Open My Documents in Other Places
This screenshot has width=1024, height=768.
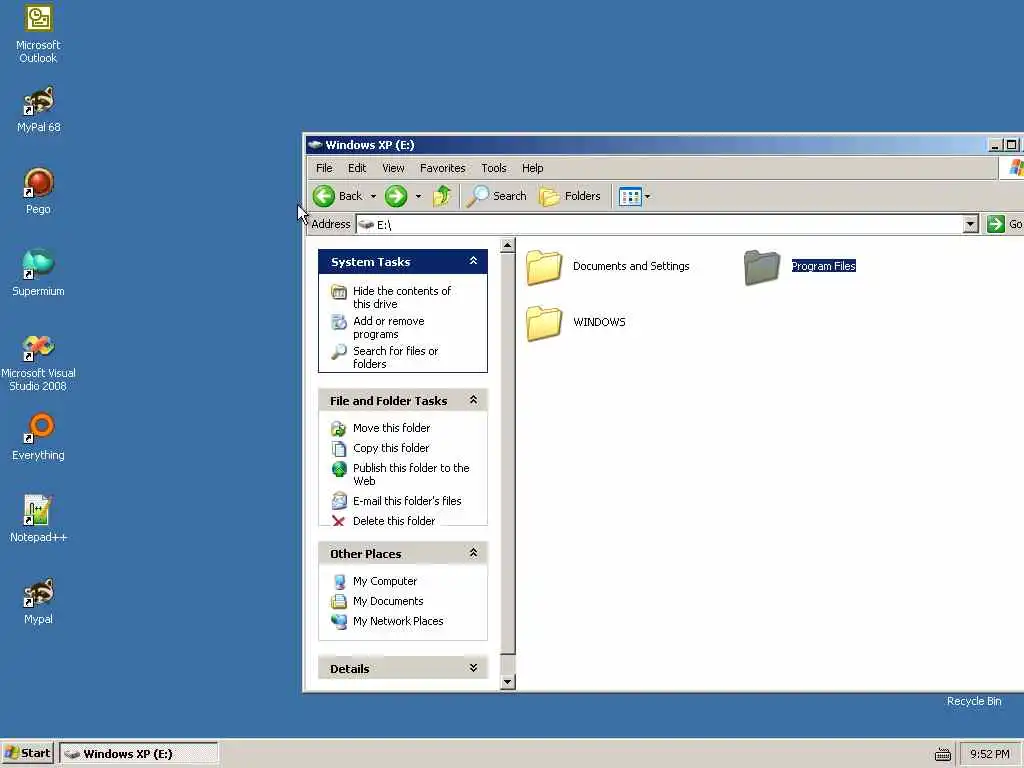coord(388,601)
